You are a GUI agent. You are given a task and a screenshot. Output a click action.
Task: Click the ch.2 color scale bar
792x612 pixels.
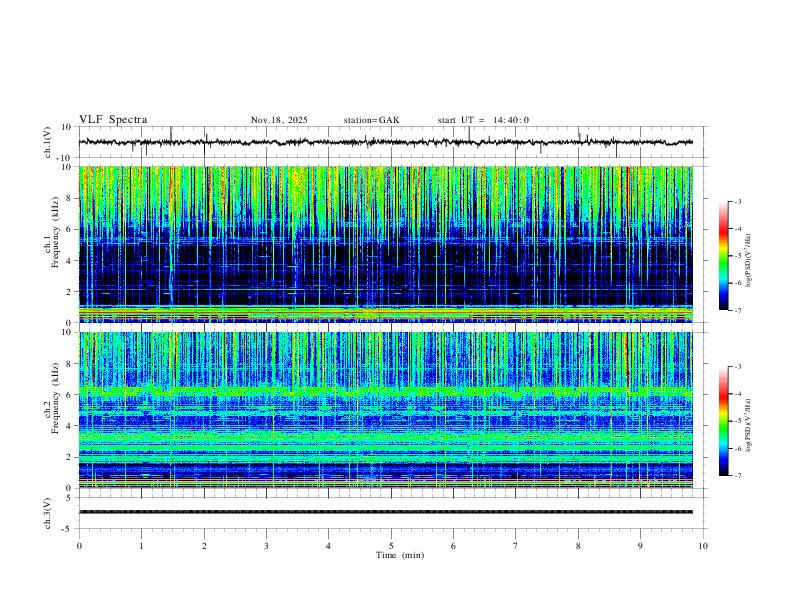tap(723, 421)
